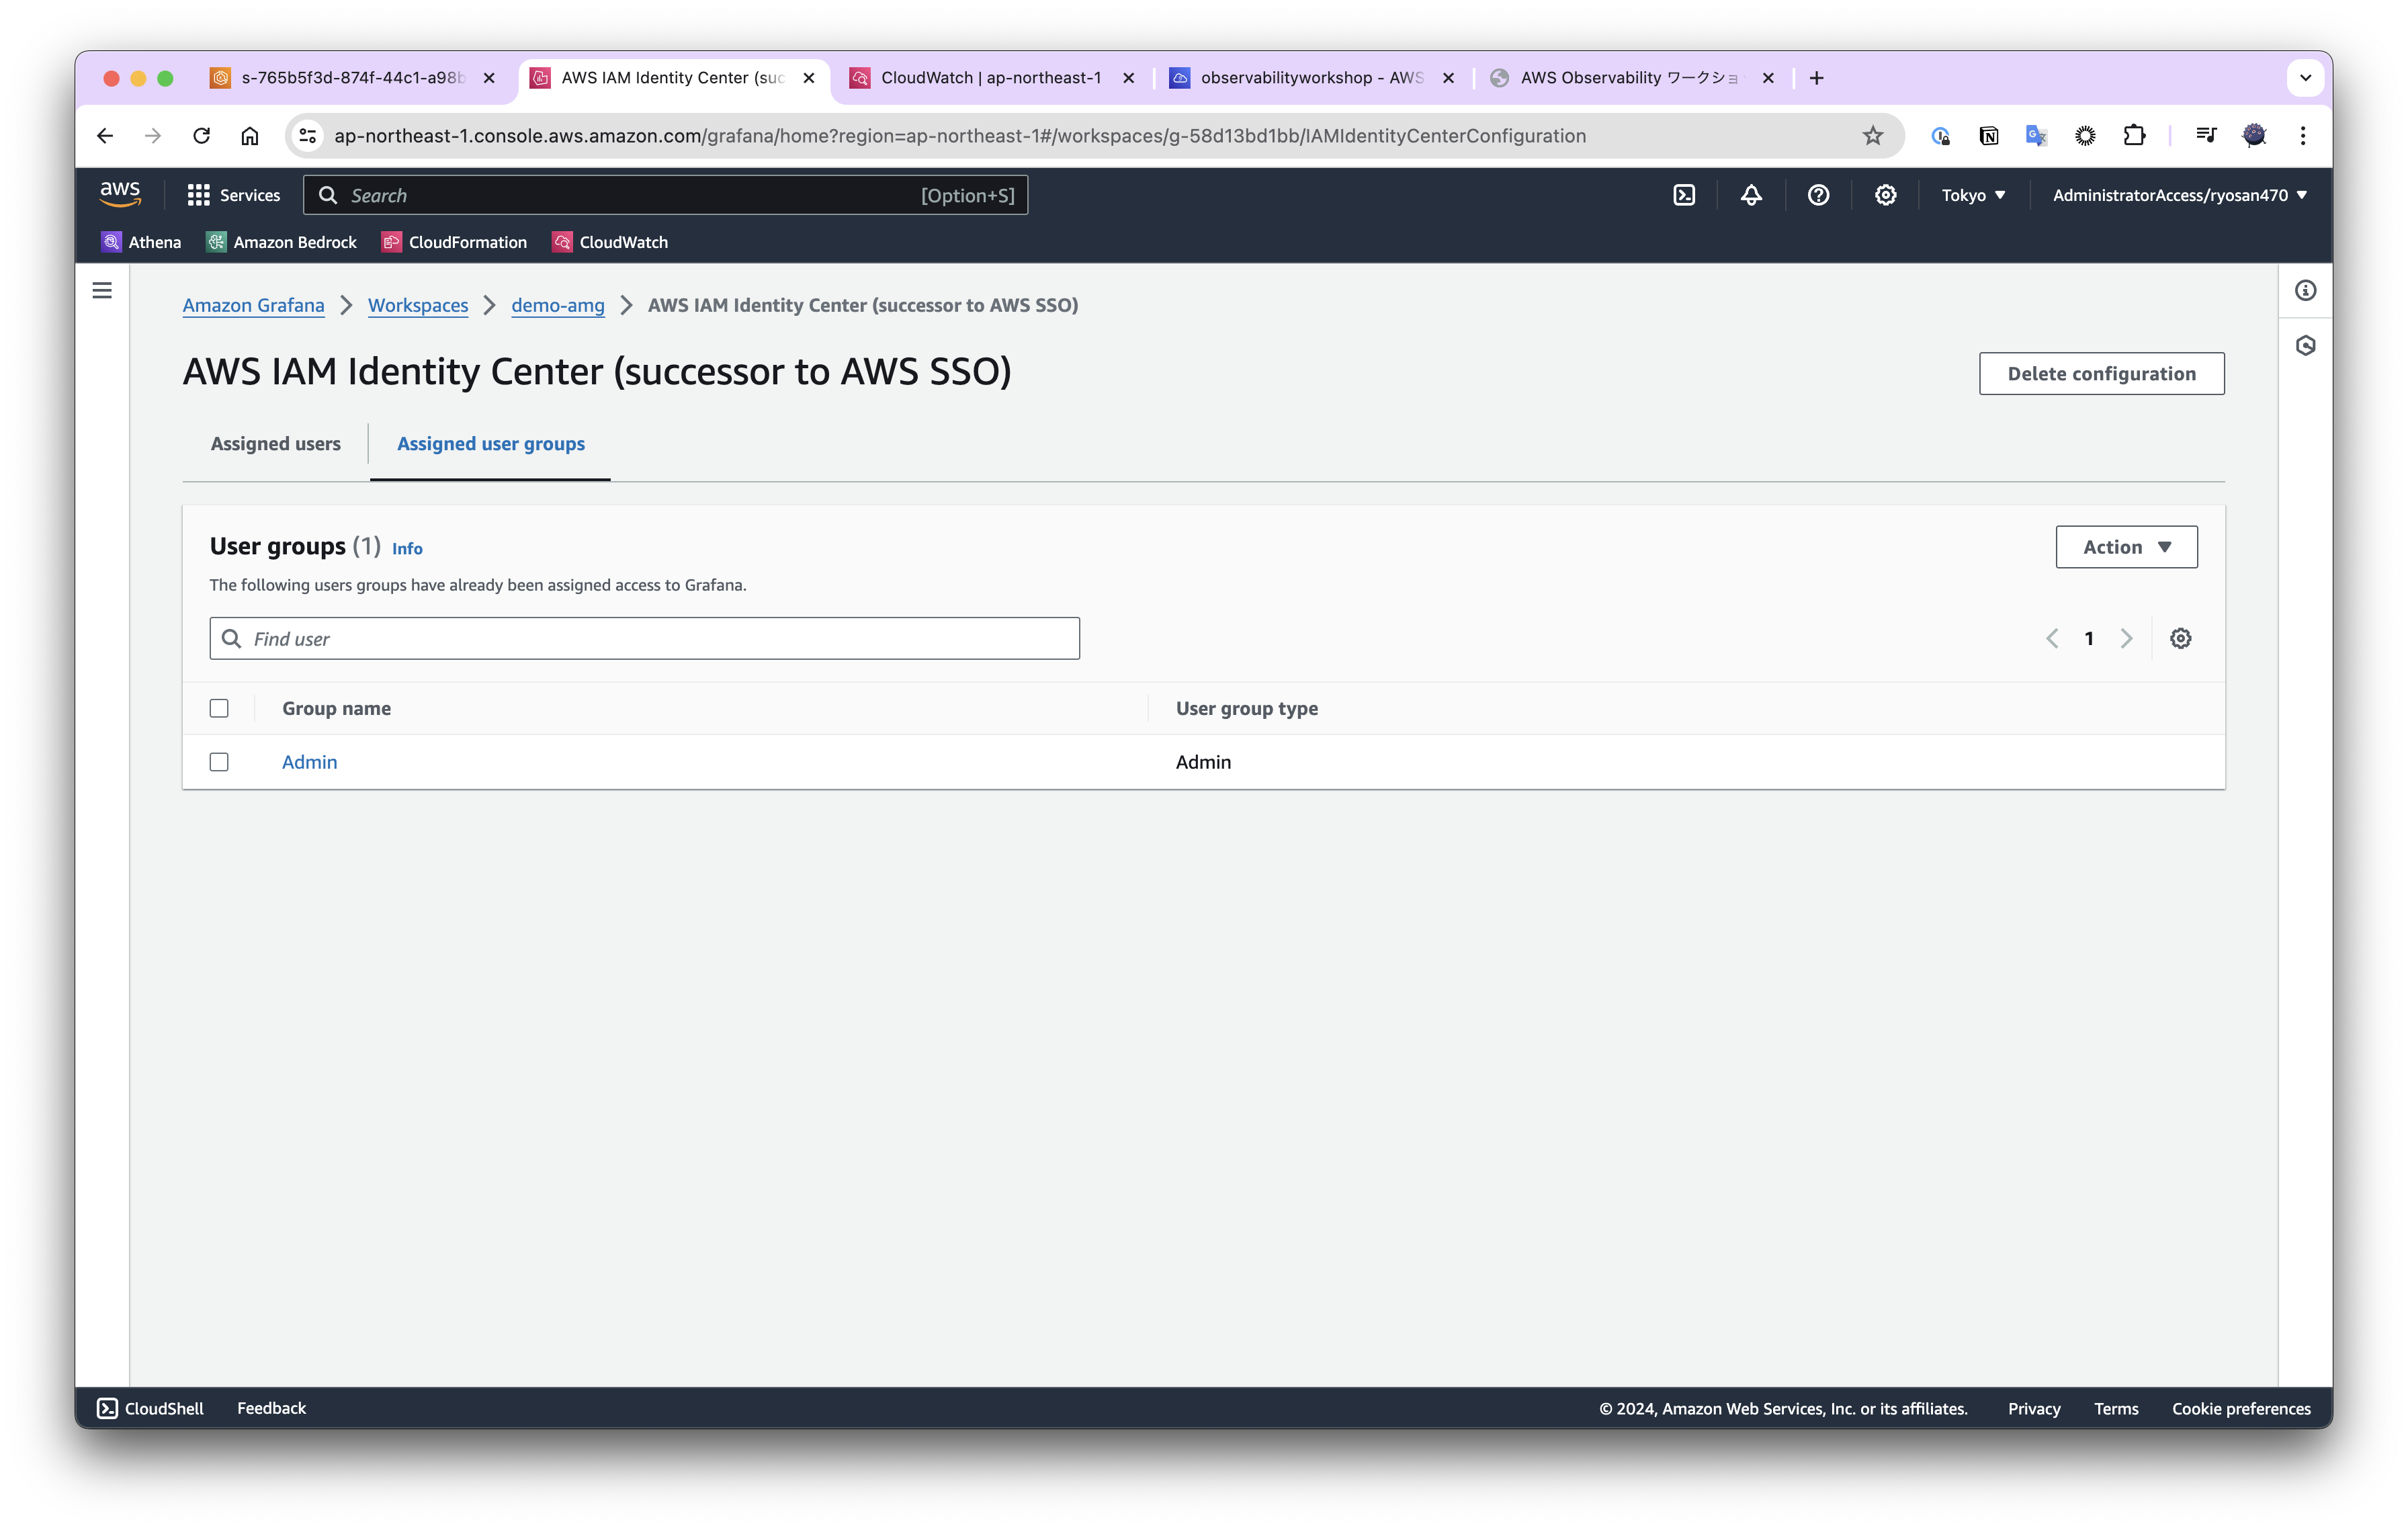Open table preferences gear icon
2408x1528 pixels.
(x=2180, y=638)
